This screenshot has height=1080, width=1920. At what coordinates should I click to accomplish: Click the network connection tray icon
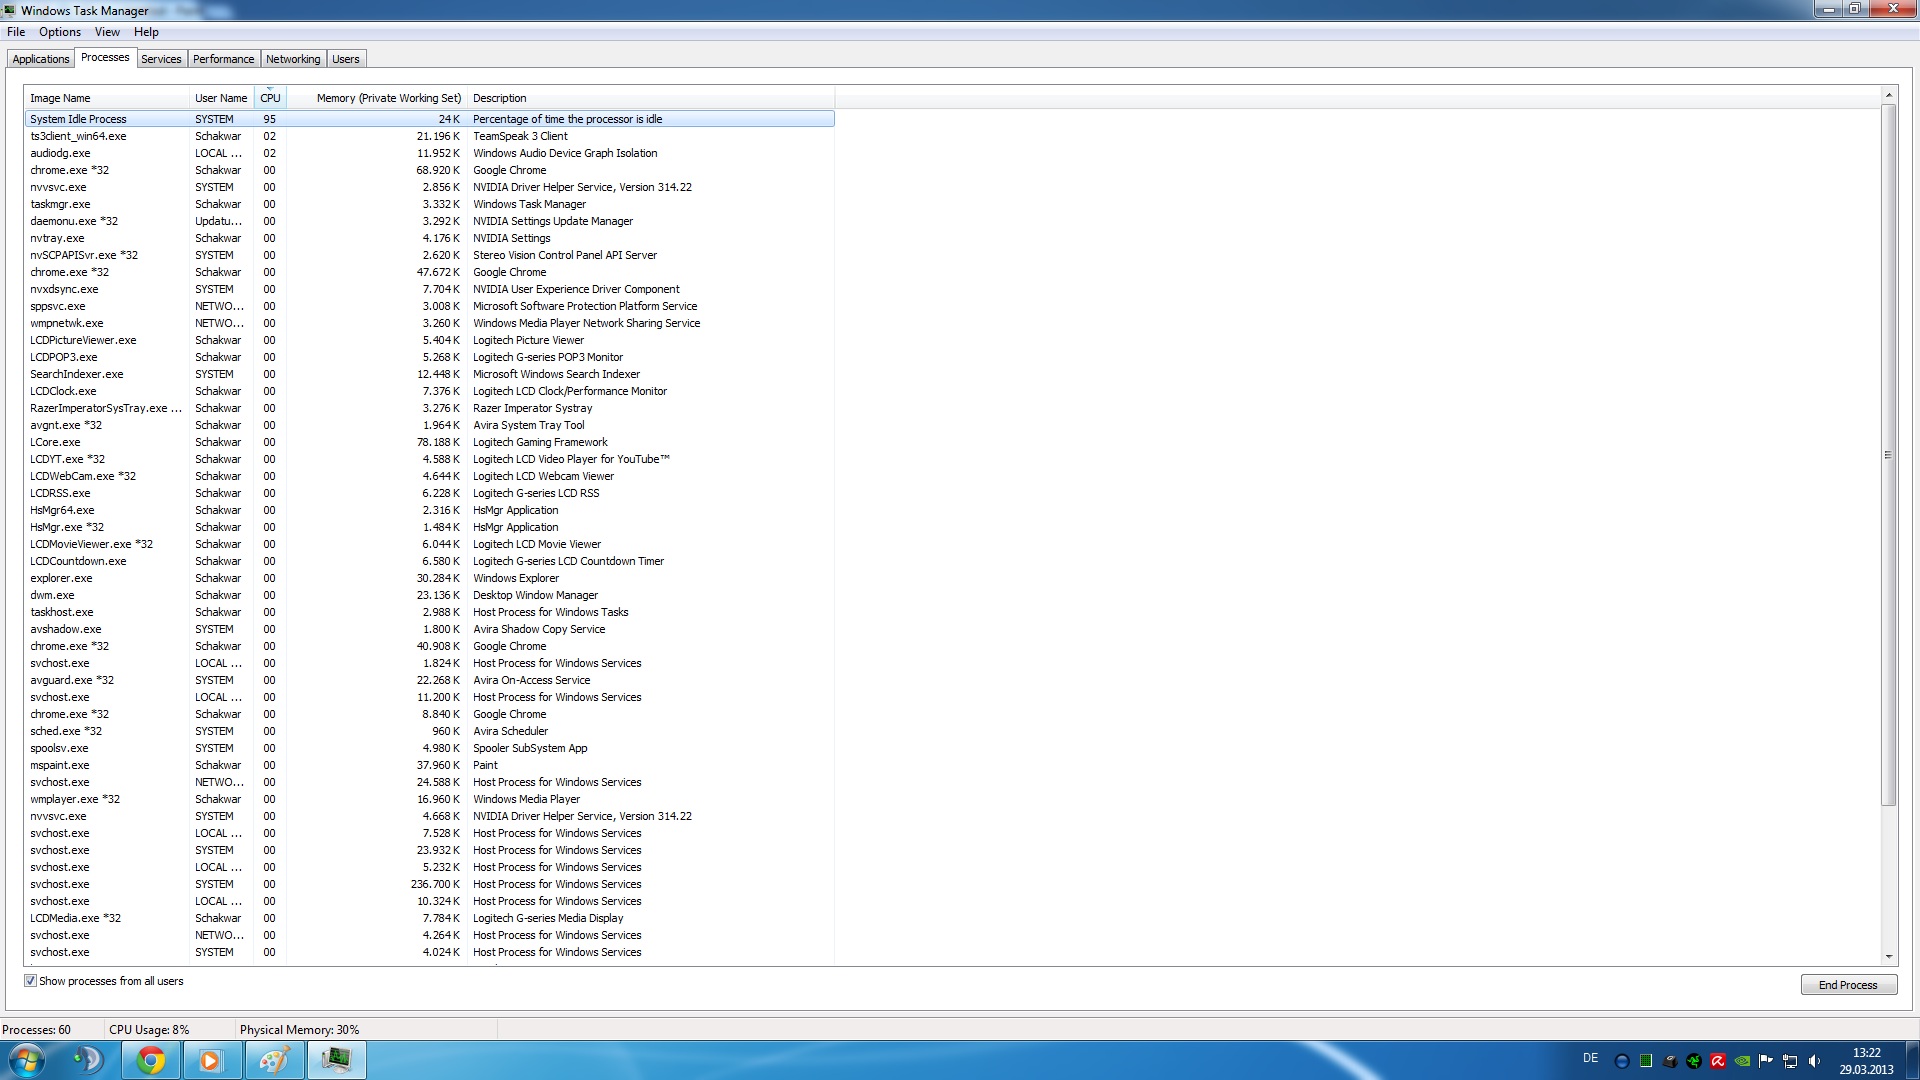point(1790,1061)
